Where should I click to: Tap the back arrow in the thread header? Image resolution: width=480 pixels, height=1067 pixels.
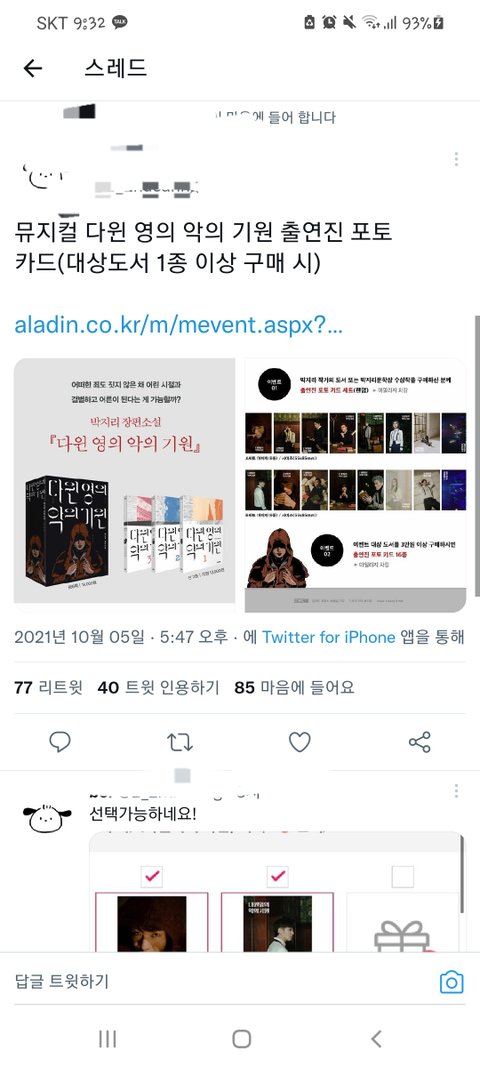coord(33,67)
